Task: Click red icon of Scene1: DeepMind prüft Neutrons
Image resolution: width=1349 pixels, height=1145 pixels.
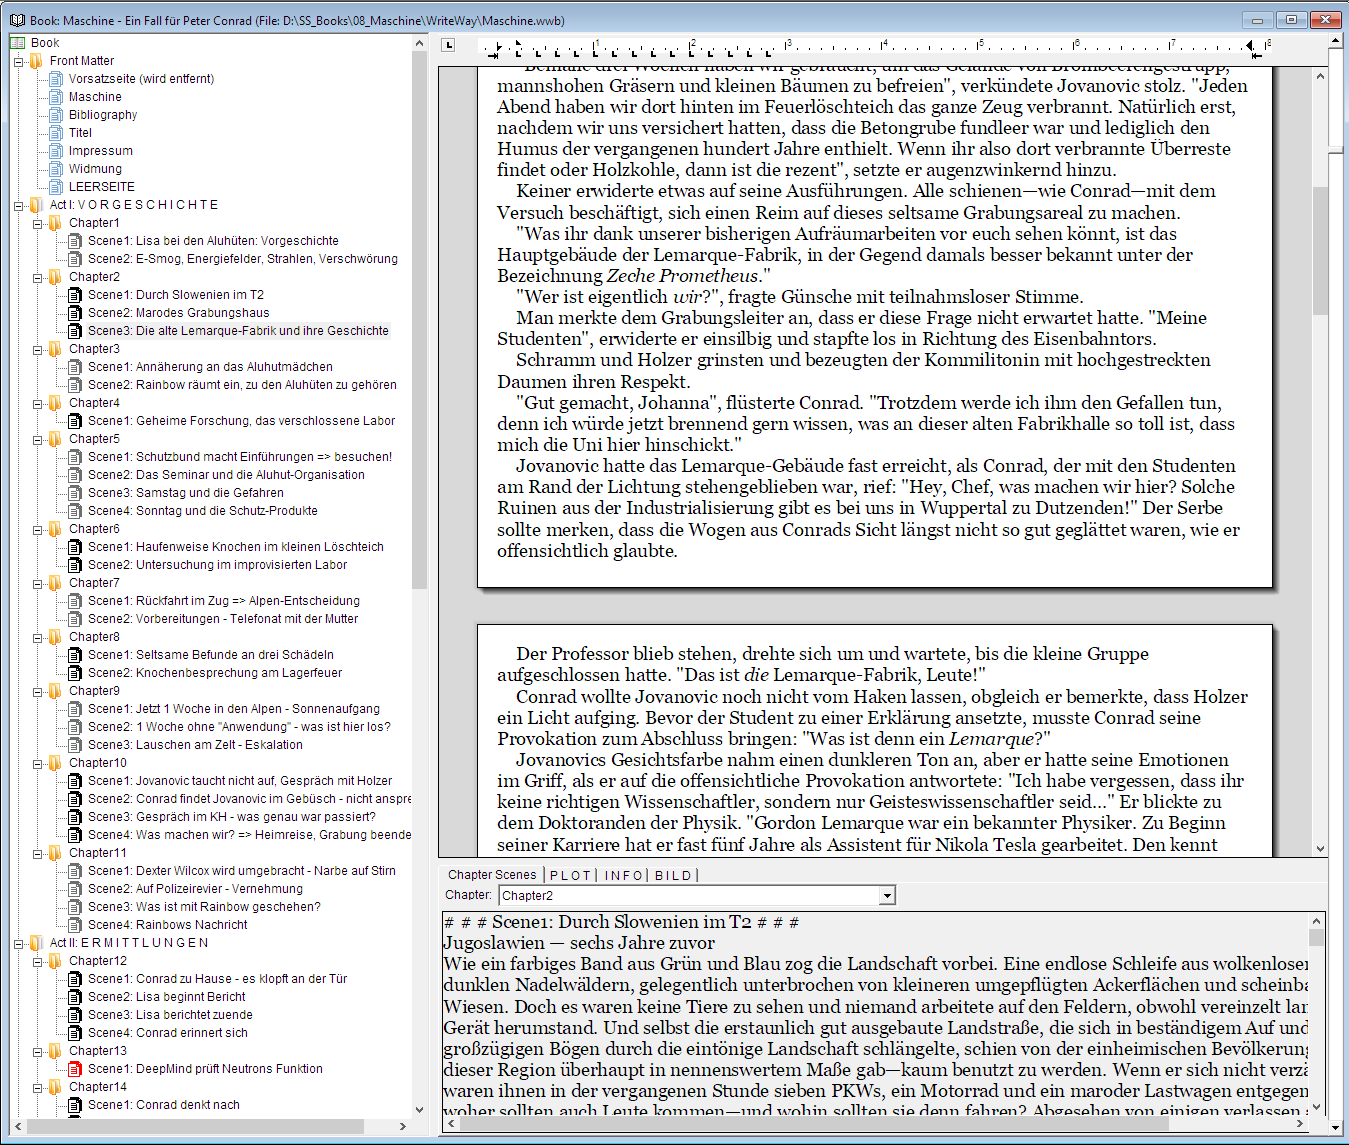Action: pos(75,1069)
